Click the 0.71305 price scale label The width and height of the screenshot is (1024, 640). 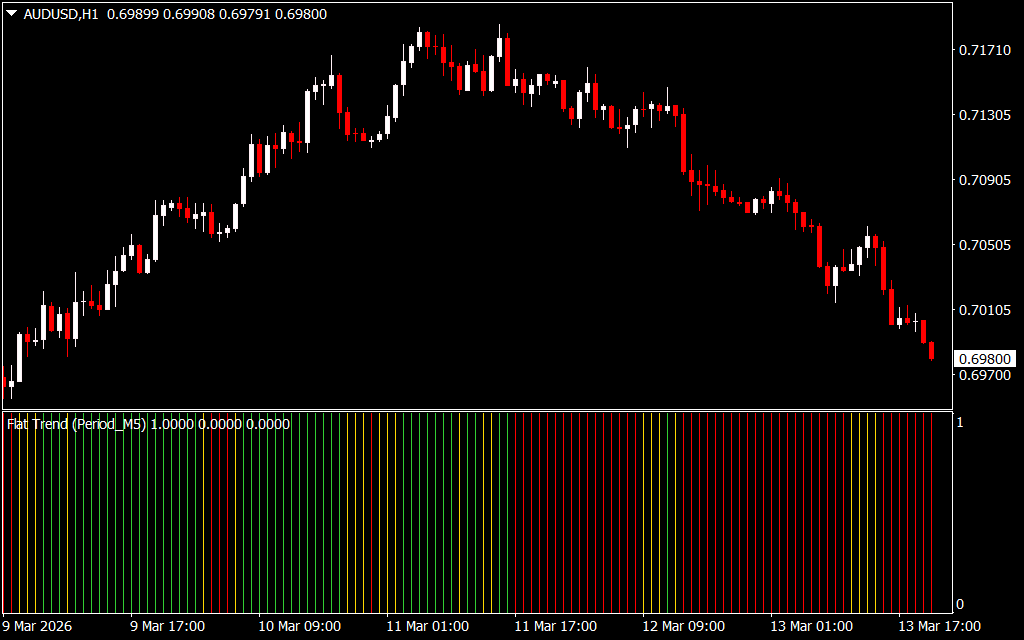pyautogui.click(x=982, y=115)
